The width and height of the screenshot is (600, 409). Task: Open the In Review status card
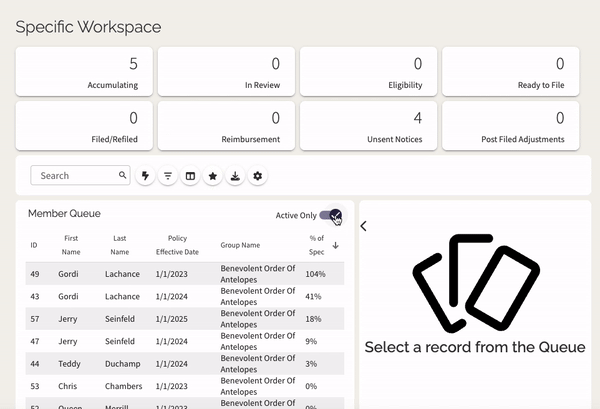pyautogui.click(x=227, y=72)
